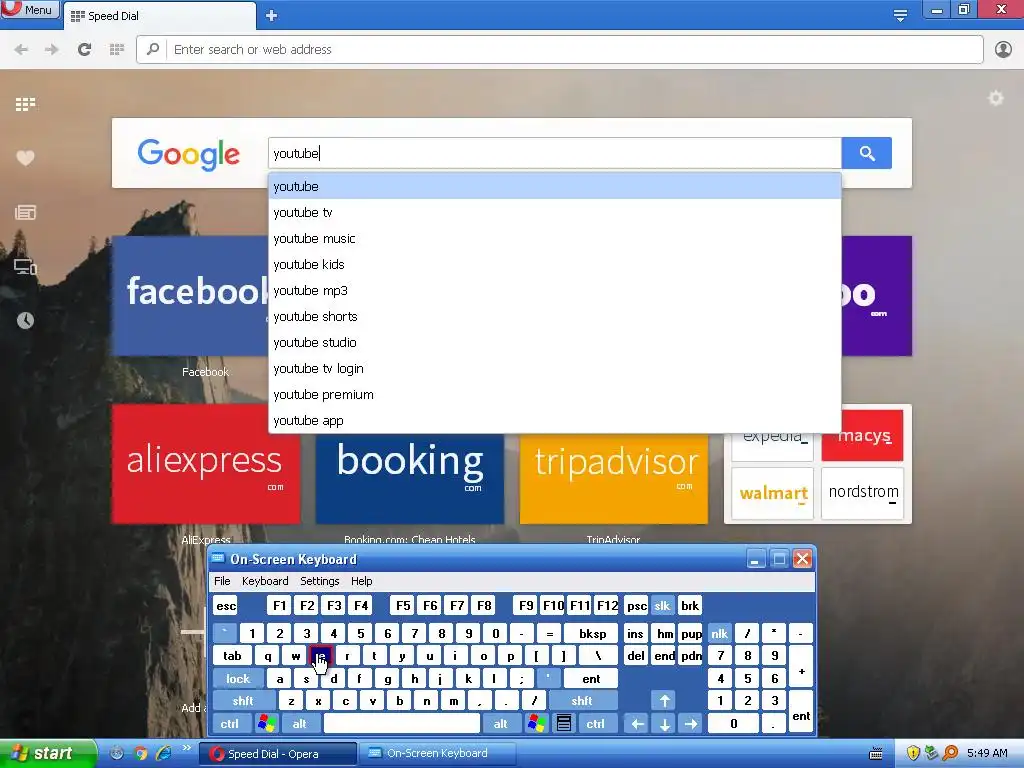Toggle the lock (caps) key
1024x768 pixels.
[x=238, y=679]
